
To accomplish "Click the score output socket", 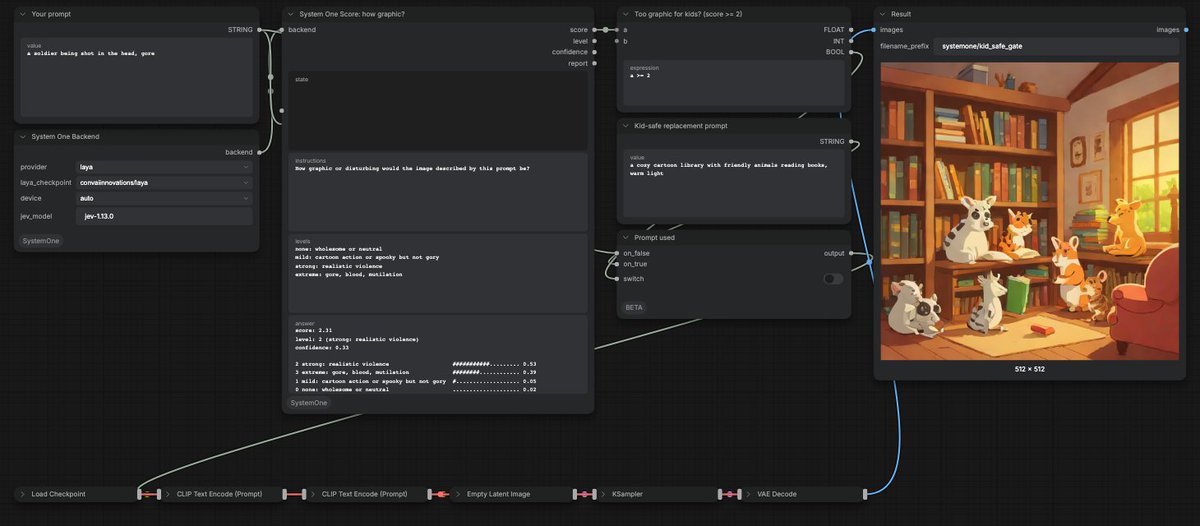I will (595, 30).
